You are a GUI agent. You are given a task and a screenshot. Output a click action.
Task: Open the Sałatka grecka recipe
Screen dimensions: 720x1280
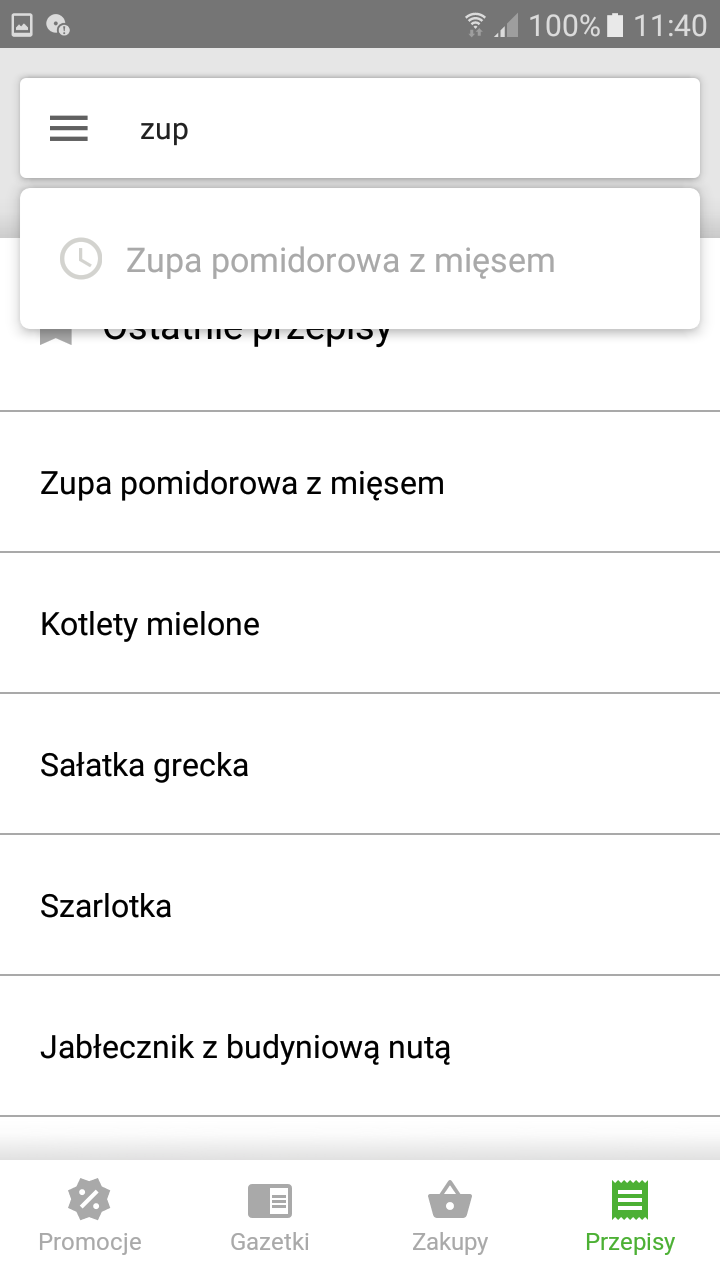pyautogui.click(x=144, y=765)
